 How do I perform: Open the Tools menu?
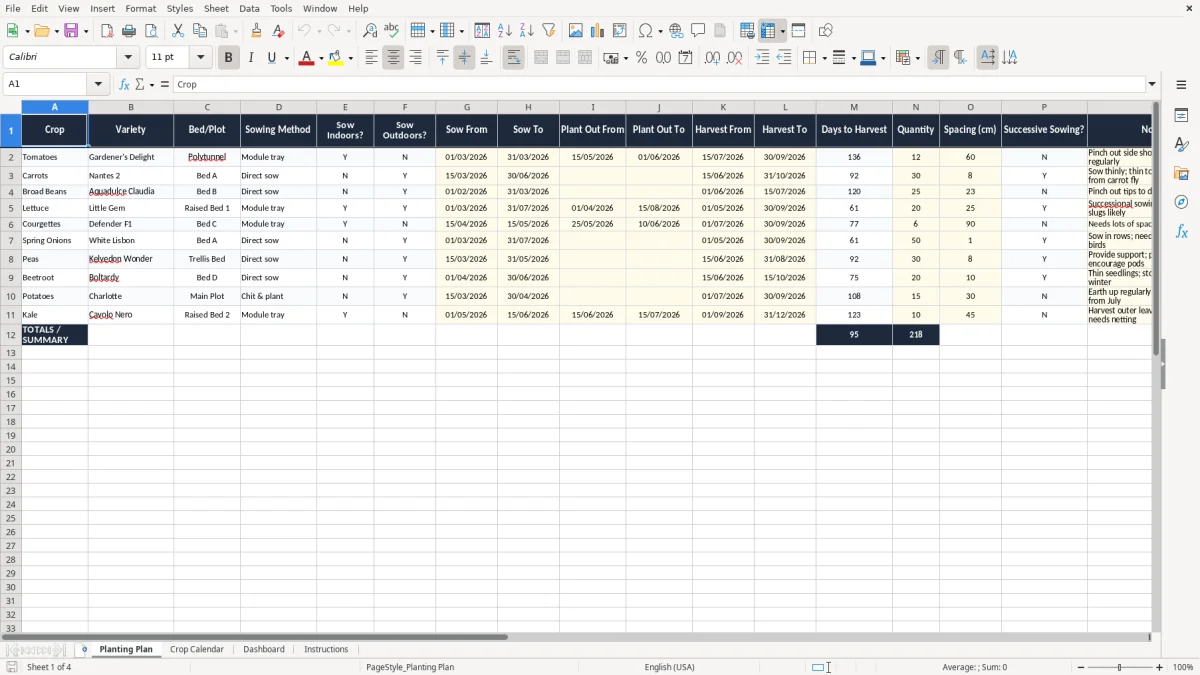[281, 8]
